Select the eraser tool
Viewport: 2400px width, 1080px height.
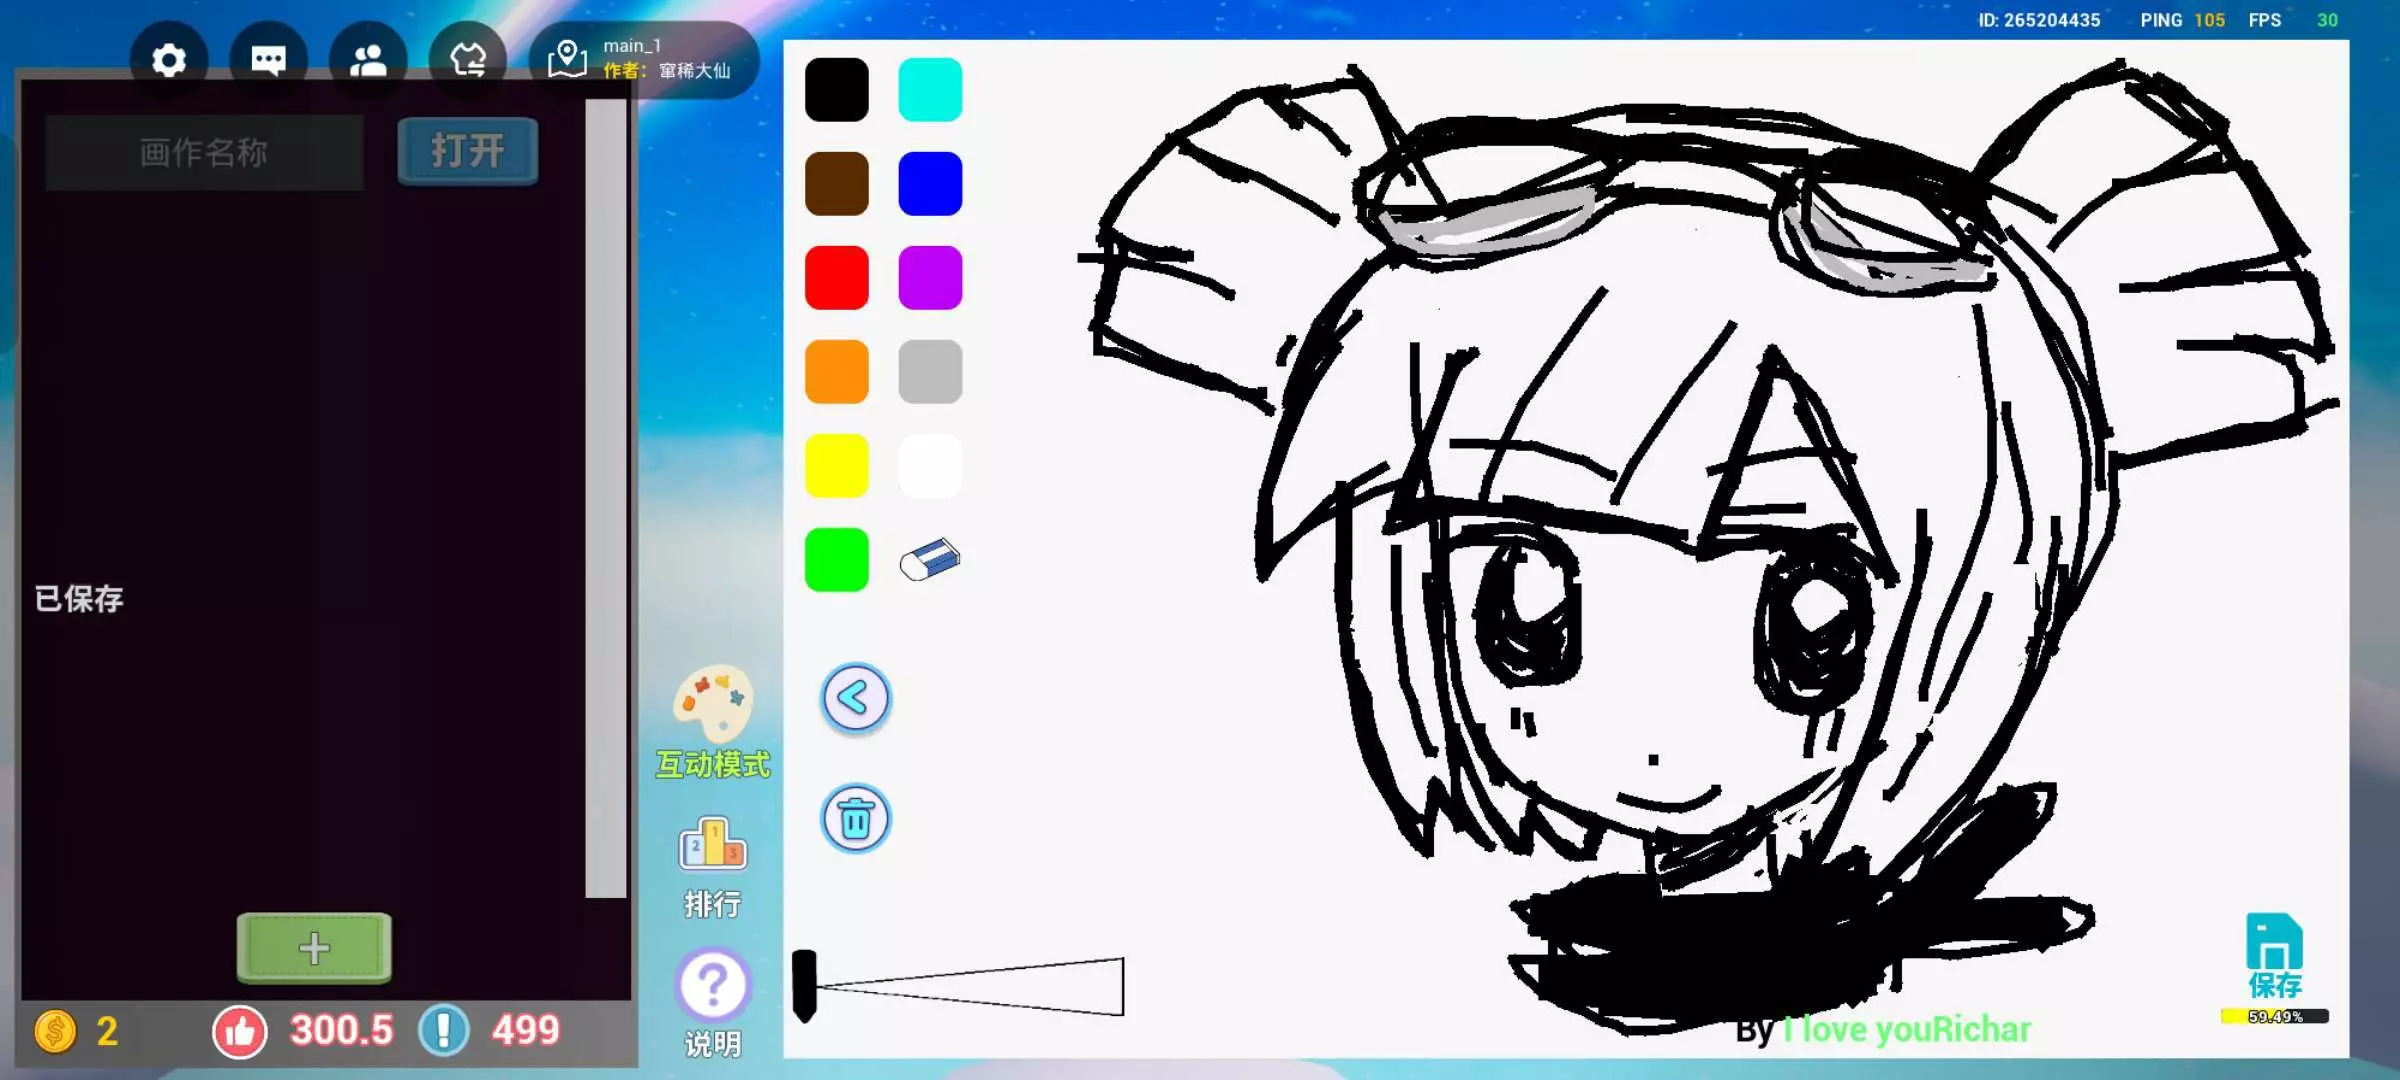coord(930,560)
